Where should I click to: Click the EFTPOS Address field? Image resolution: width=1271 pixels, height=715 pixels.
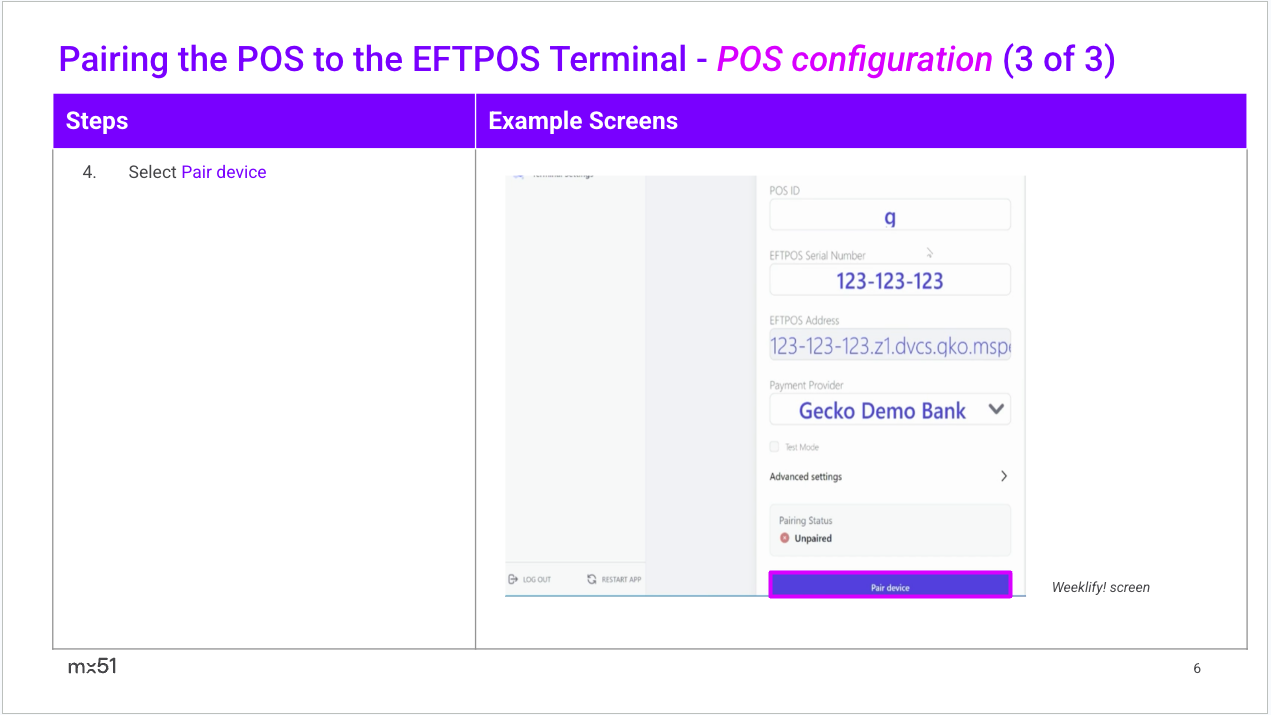coord(889,346)
